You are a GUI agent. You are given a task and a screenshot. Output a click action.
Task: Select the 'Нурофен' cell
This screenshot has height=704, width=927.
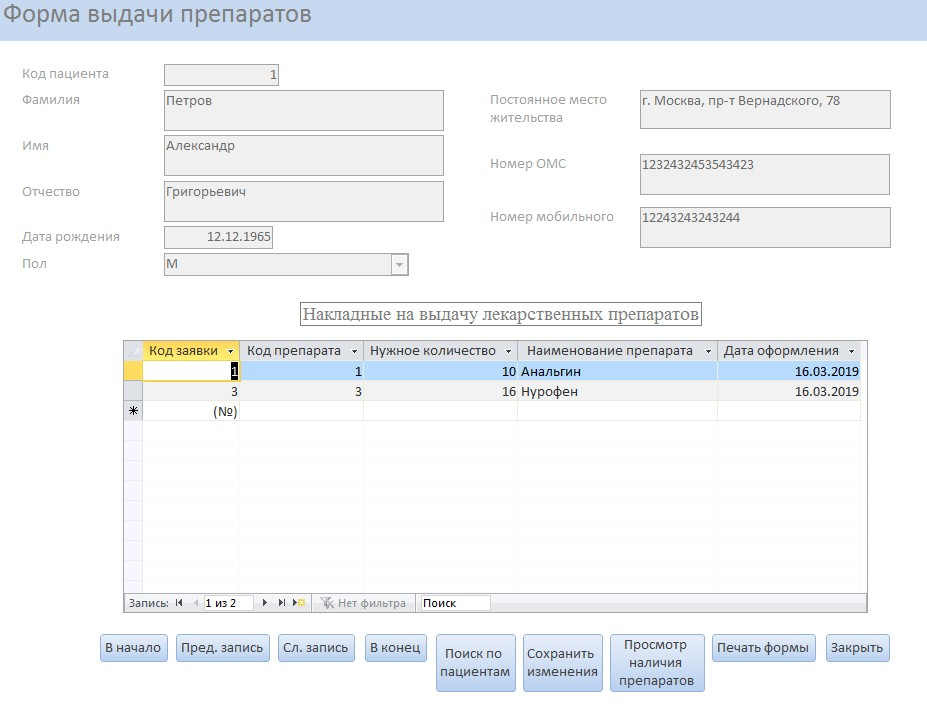click(617, 391)
